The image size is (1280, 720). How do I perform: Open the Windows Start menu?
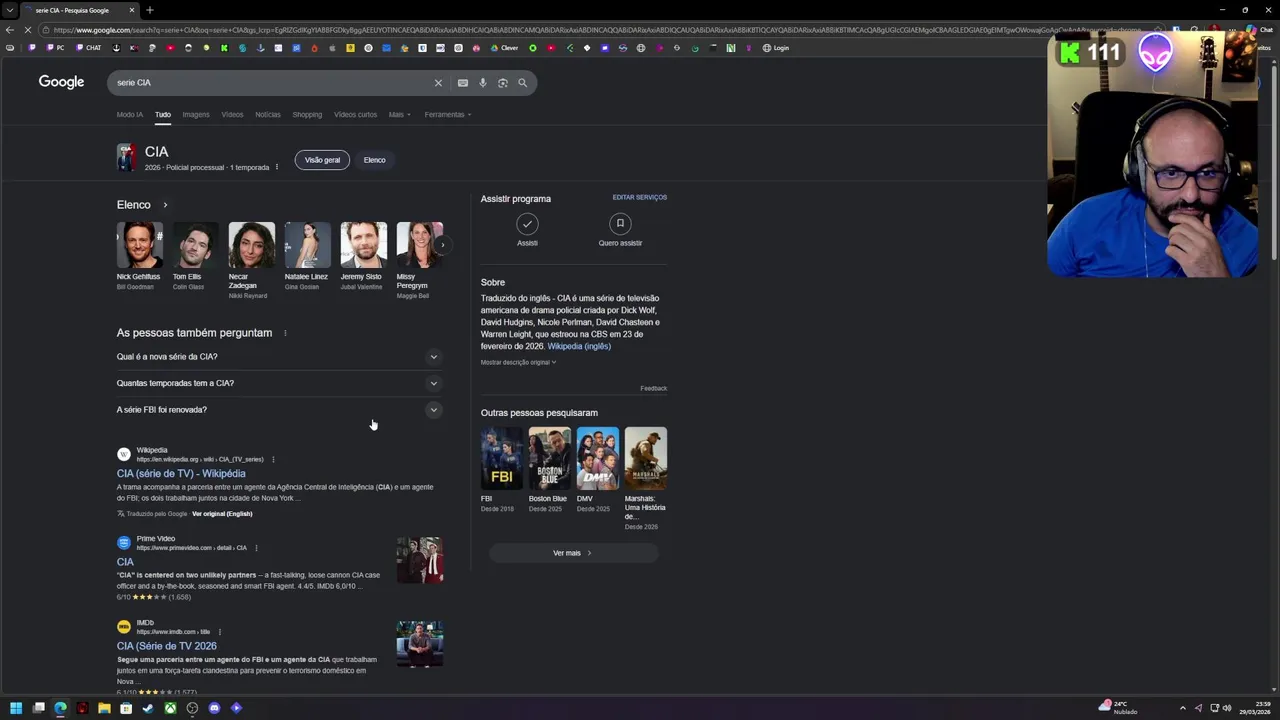16,708
